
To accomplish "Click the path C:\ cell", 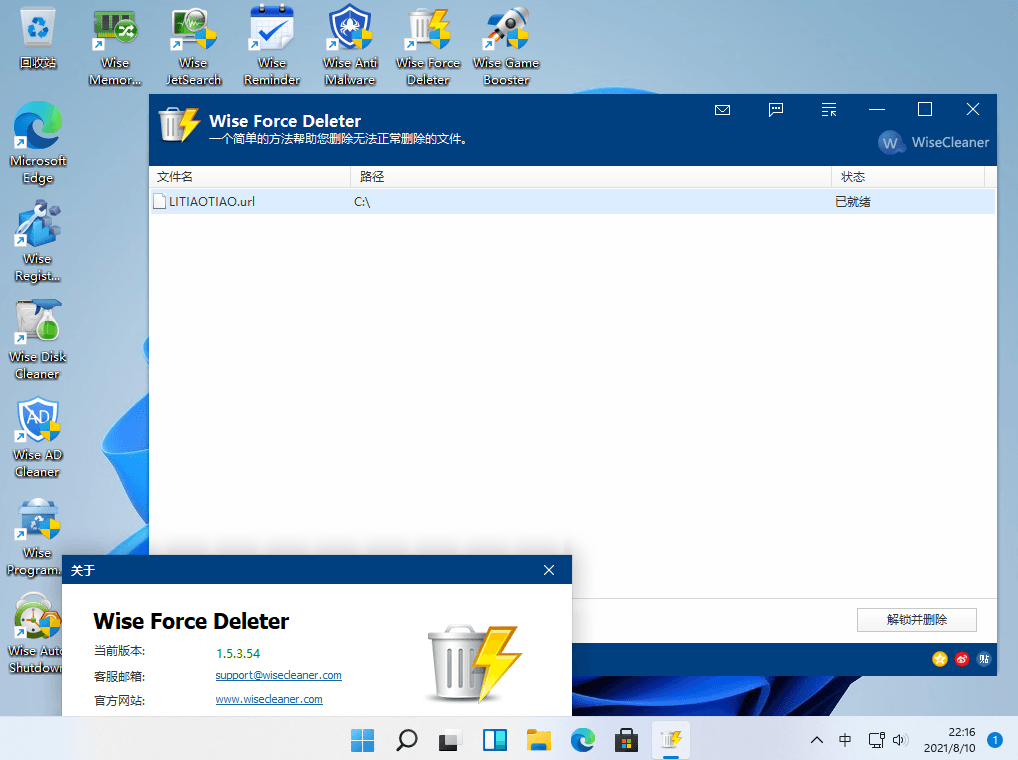I will [x=362, y=202].
